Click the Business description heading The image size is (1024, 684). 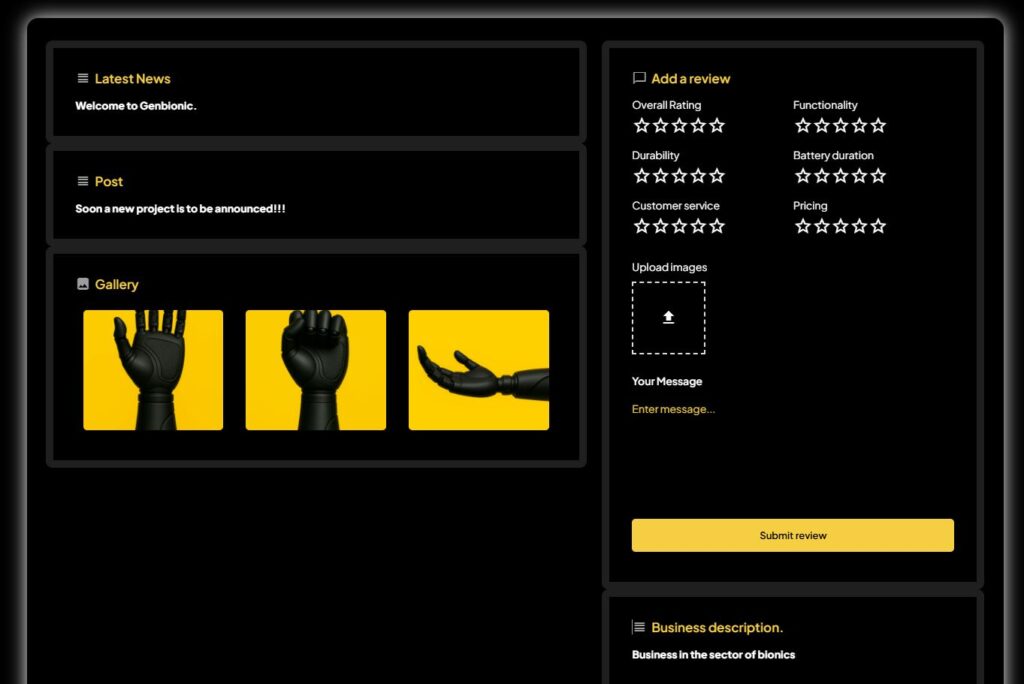[x=717, y=627]
